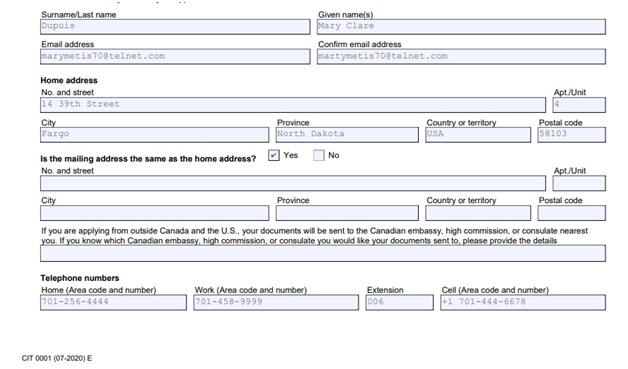This screenshot has width=628, height=369.
Task: Click the empty mailing Apt./Unit field
Action: click(579, 183)
